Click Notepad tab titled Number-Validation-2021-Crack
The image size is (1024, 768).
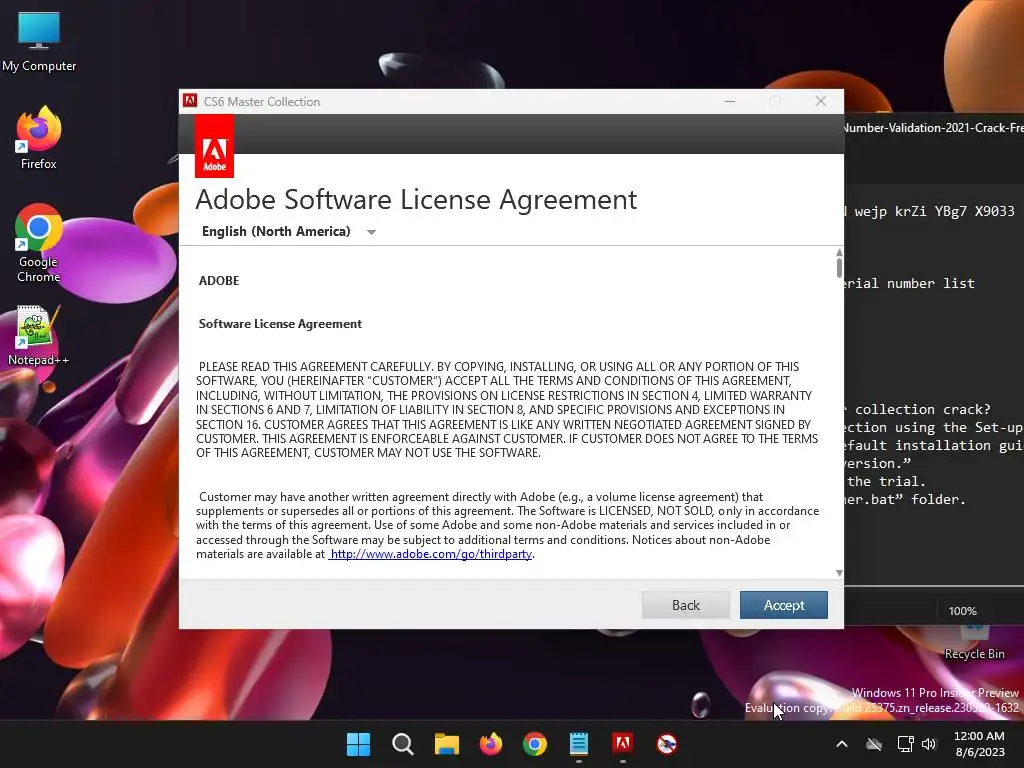point(934,128)
